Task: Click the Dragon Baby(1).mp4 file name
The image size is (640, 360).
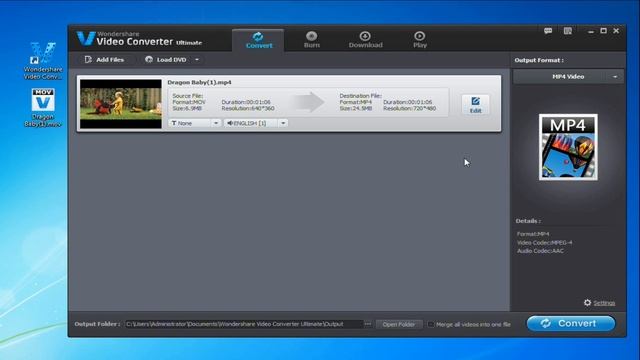Action: (x=199, y=82)
